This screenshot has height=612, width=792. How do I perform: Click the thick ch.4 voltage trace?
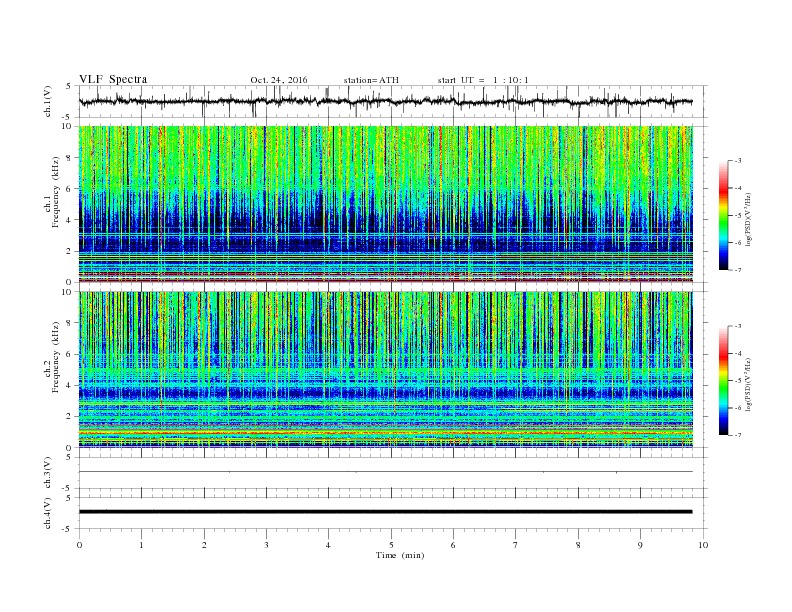point(386,512)
